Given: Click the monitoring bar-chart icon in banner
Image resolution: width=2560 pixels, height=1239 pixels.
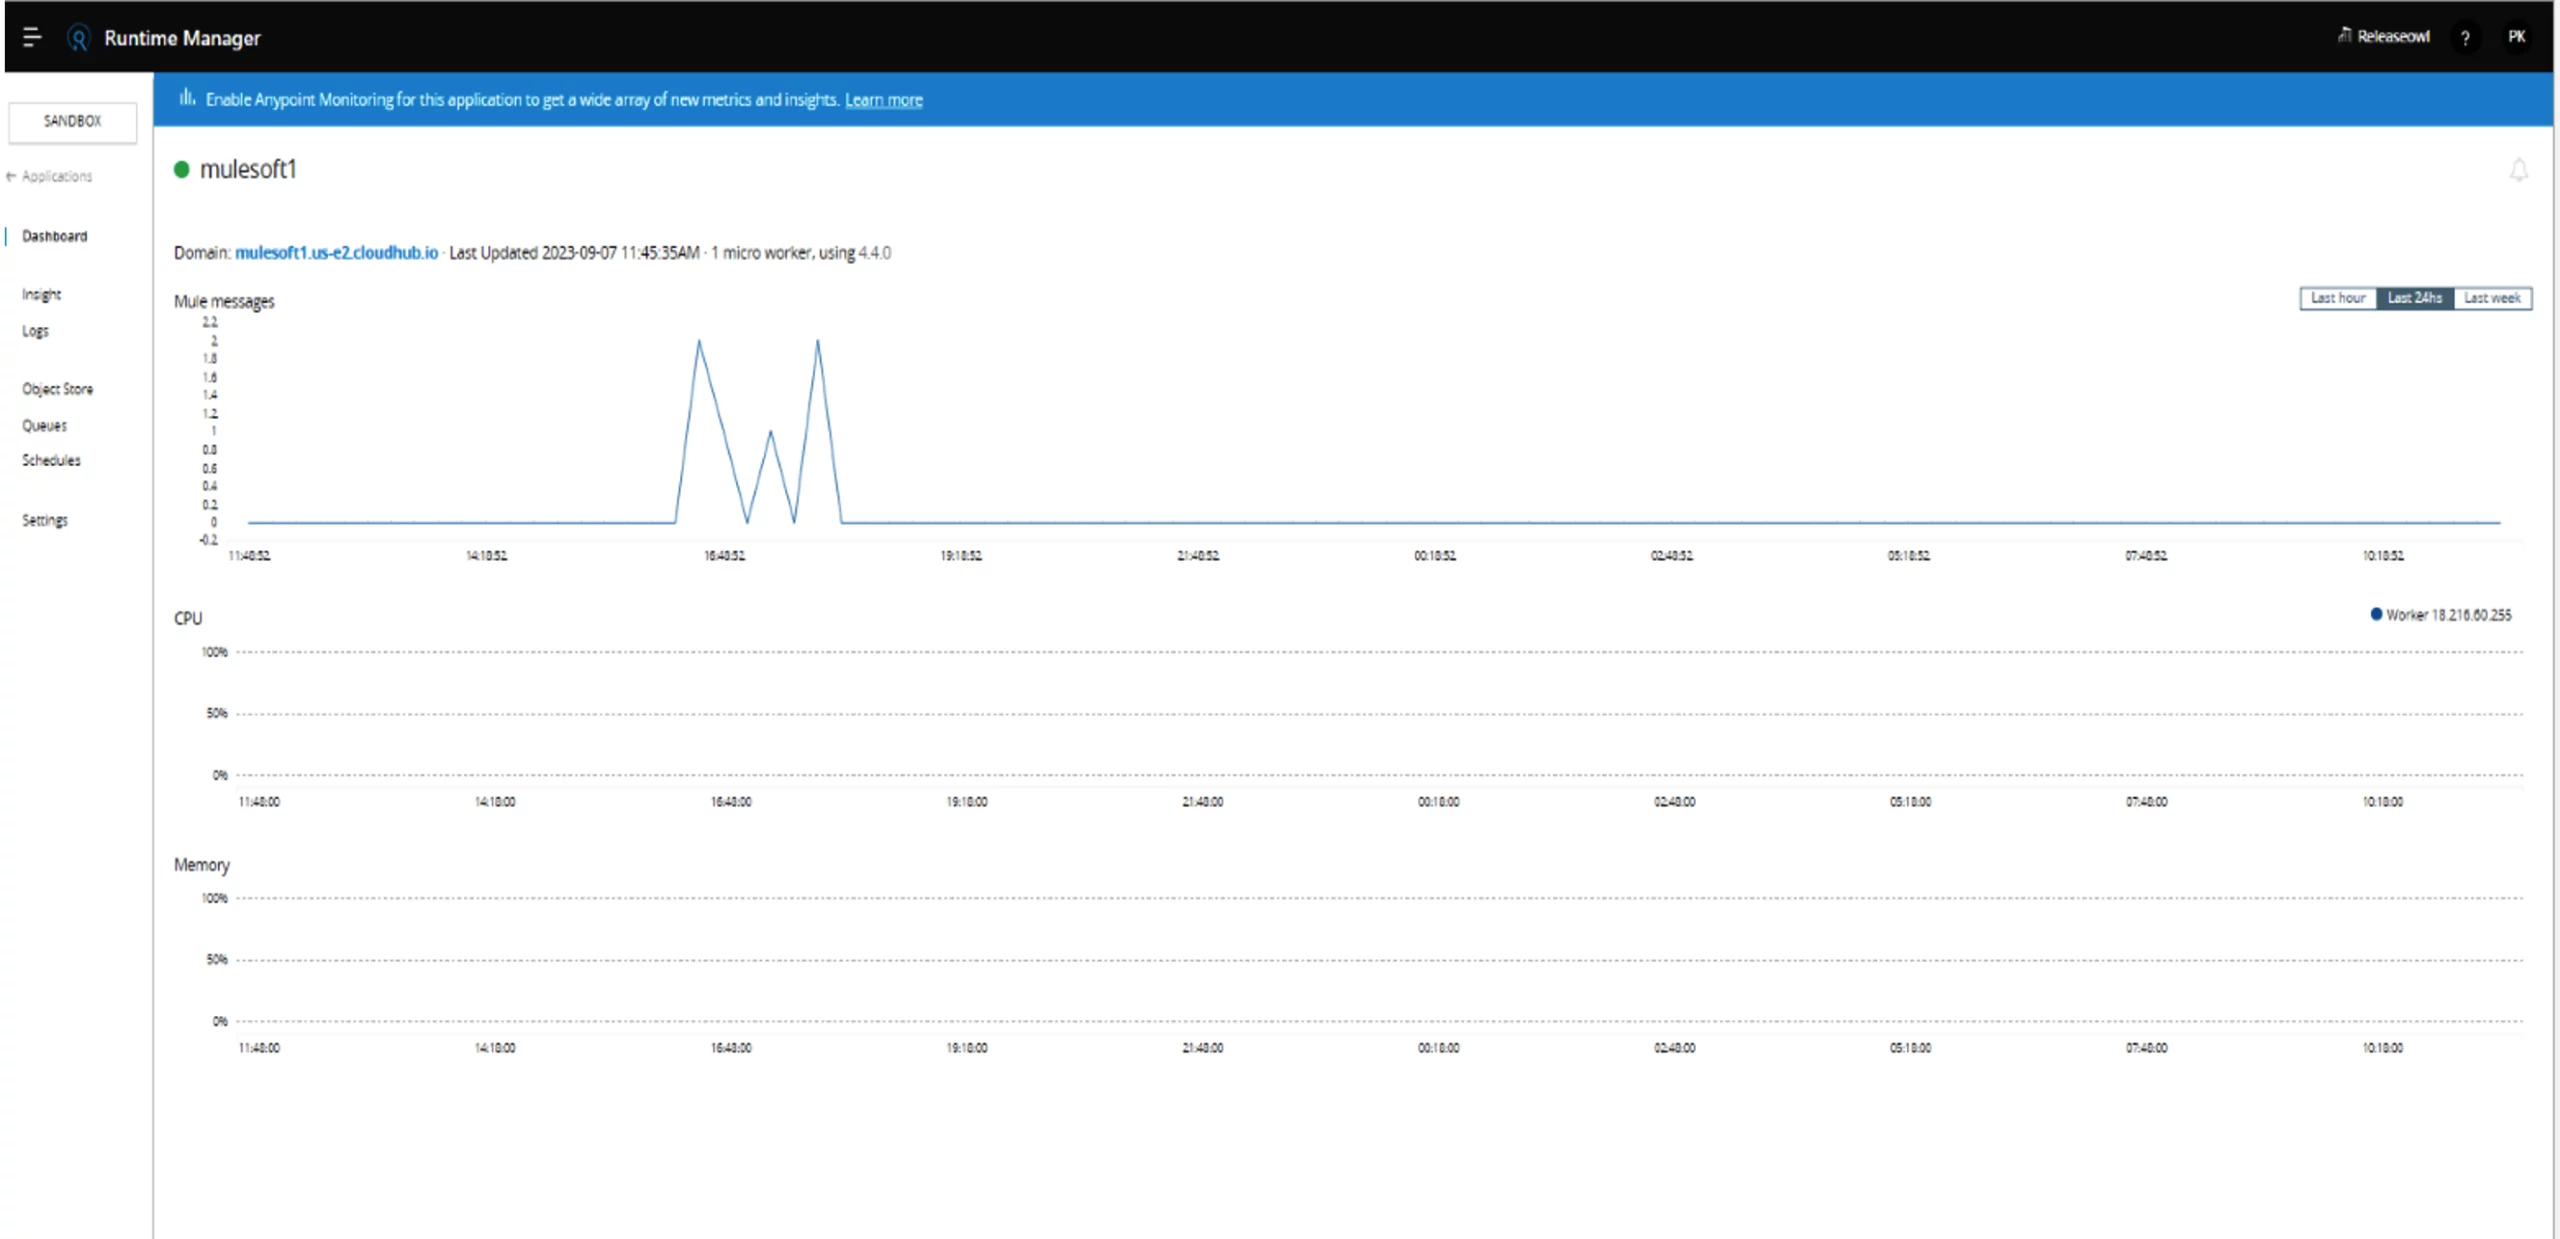Looking at the screenshot, I should click(x=187, y=98).
